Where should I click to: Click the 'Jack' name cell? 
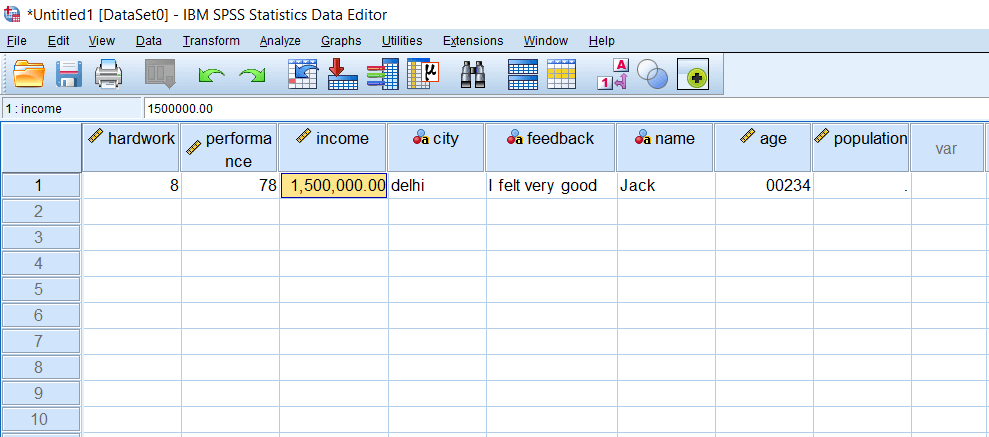click(665, 185)
